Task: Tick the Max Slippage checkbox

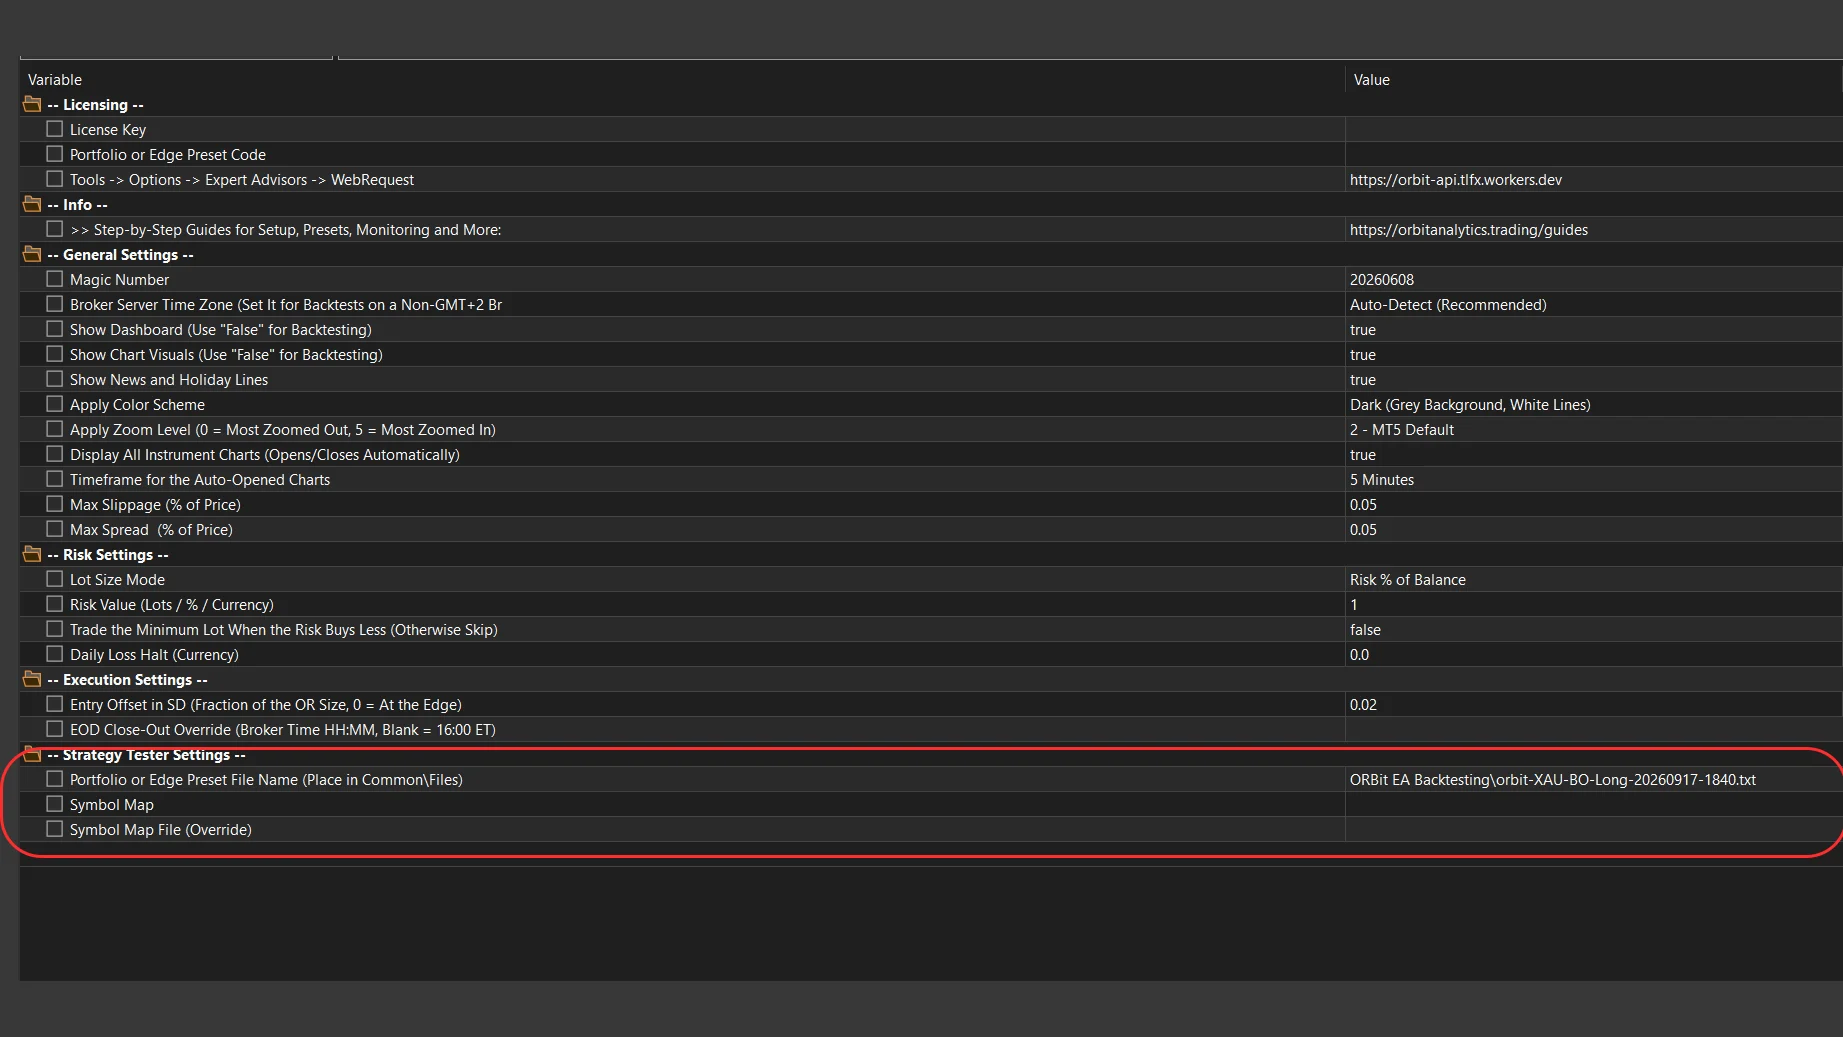Action: [x=55, y=504]
